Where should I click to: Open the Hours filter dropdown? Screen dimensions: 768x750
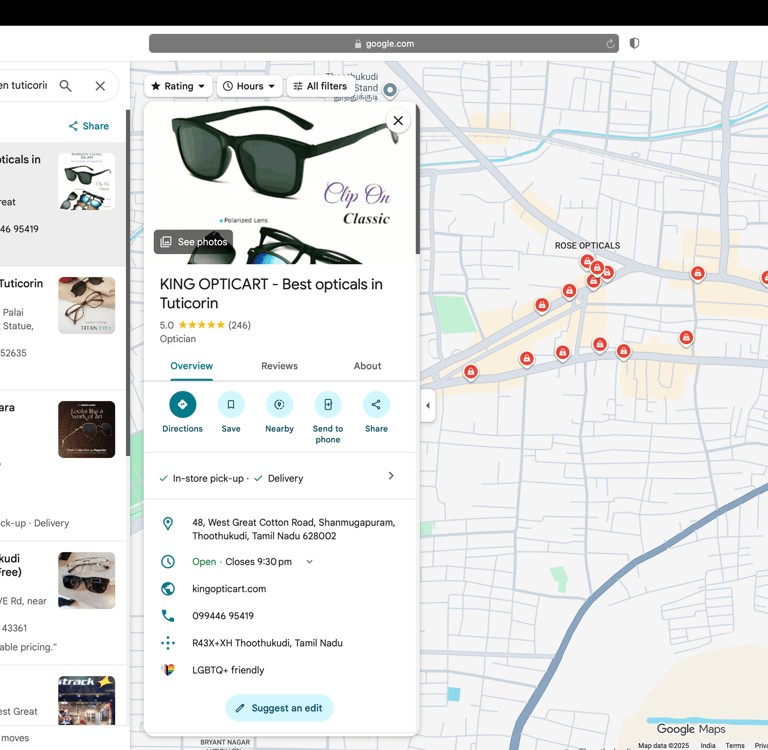[x=249, y=86]
